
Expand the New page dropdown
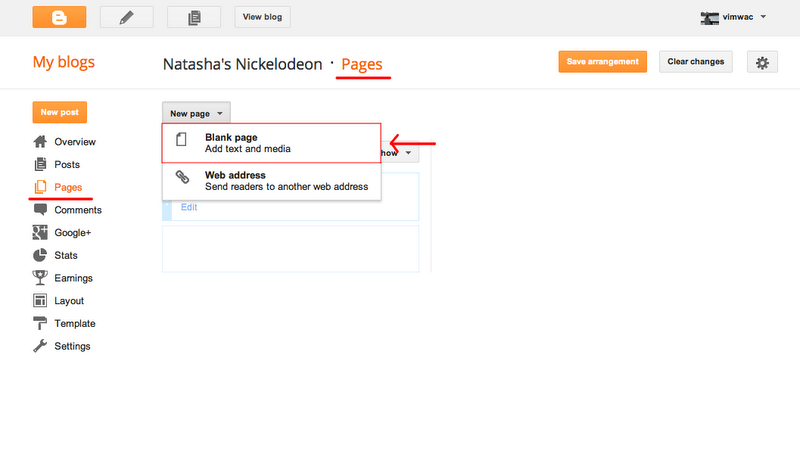pos(196,113)
